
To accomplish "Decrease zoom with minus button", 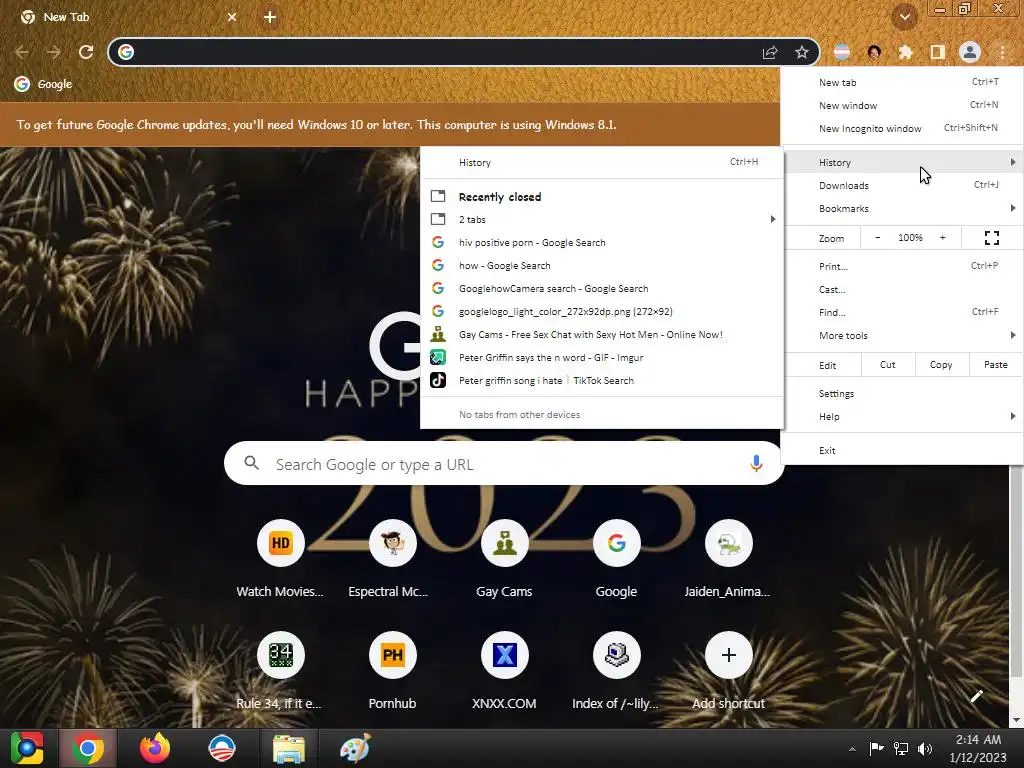I will 878,238.
